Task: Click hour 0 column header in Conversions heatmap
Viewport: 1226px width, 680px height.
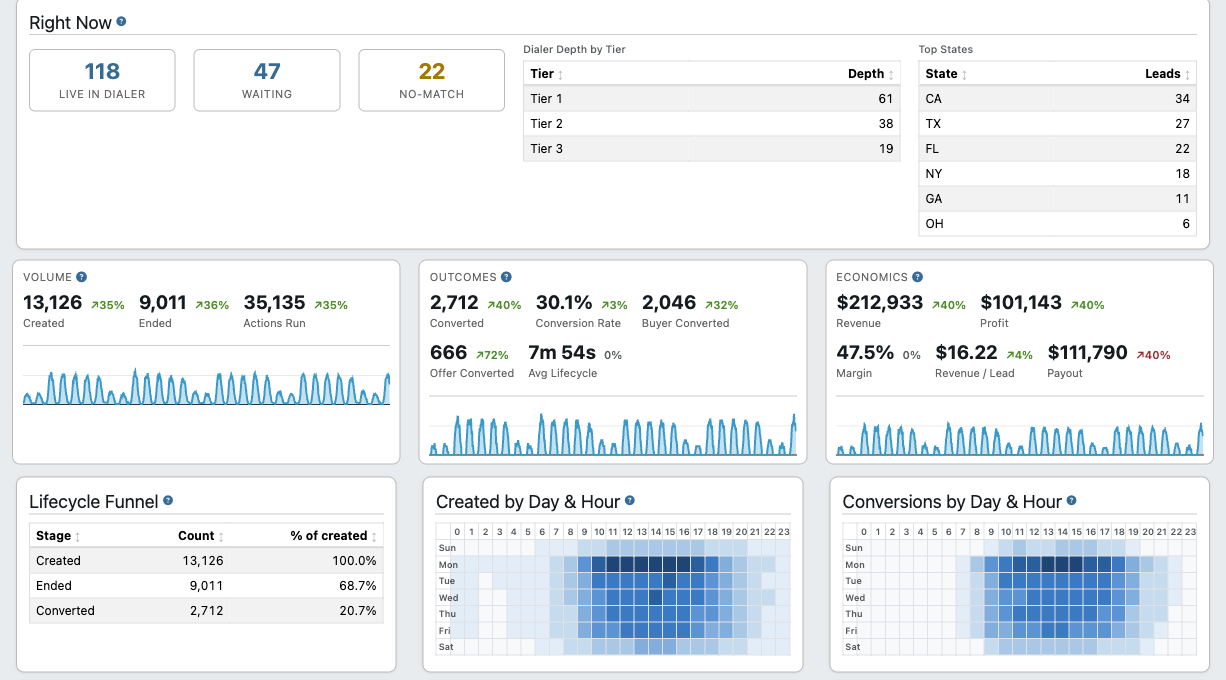Action: (x=864, y=532)
